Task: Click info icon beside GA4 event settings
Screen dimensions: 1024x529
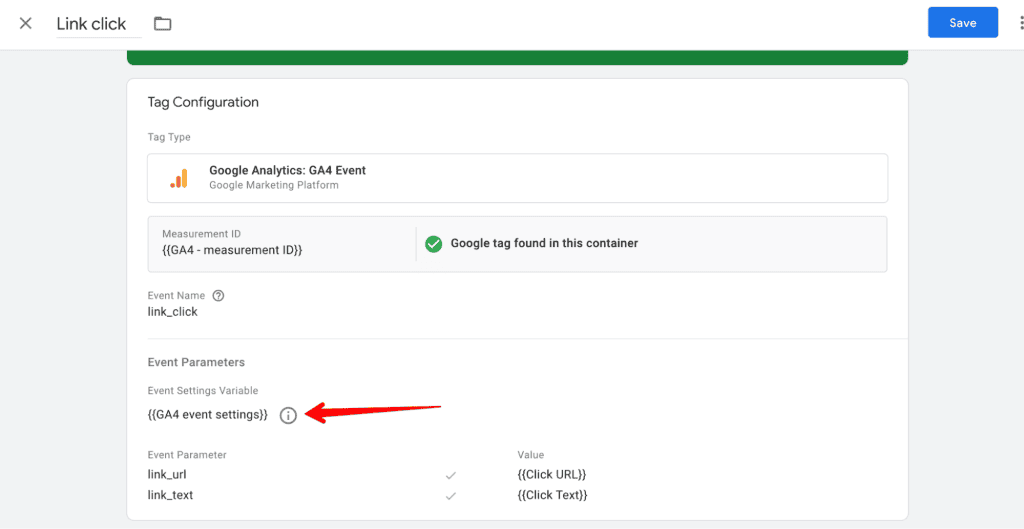Action: 288,415
